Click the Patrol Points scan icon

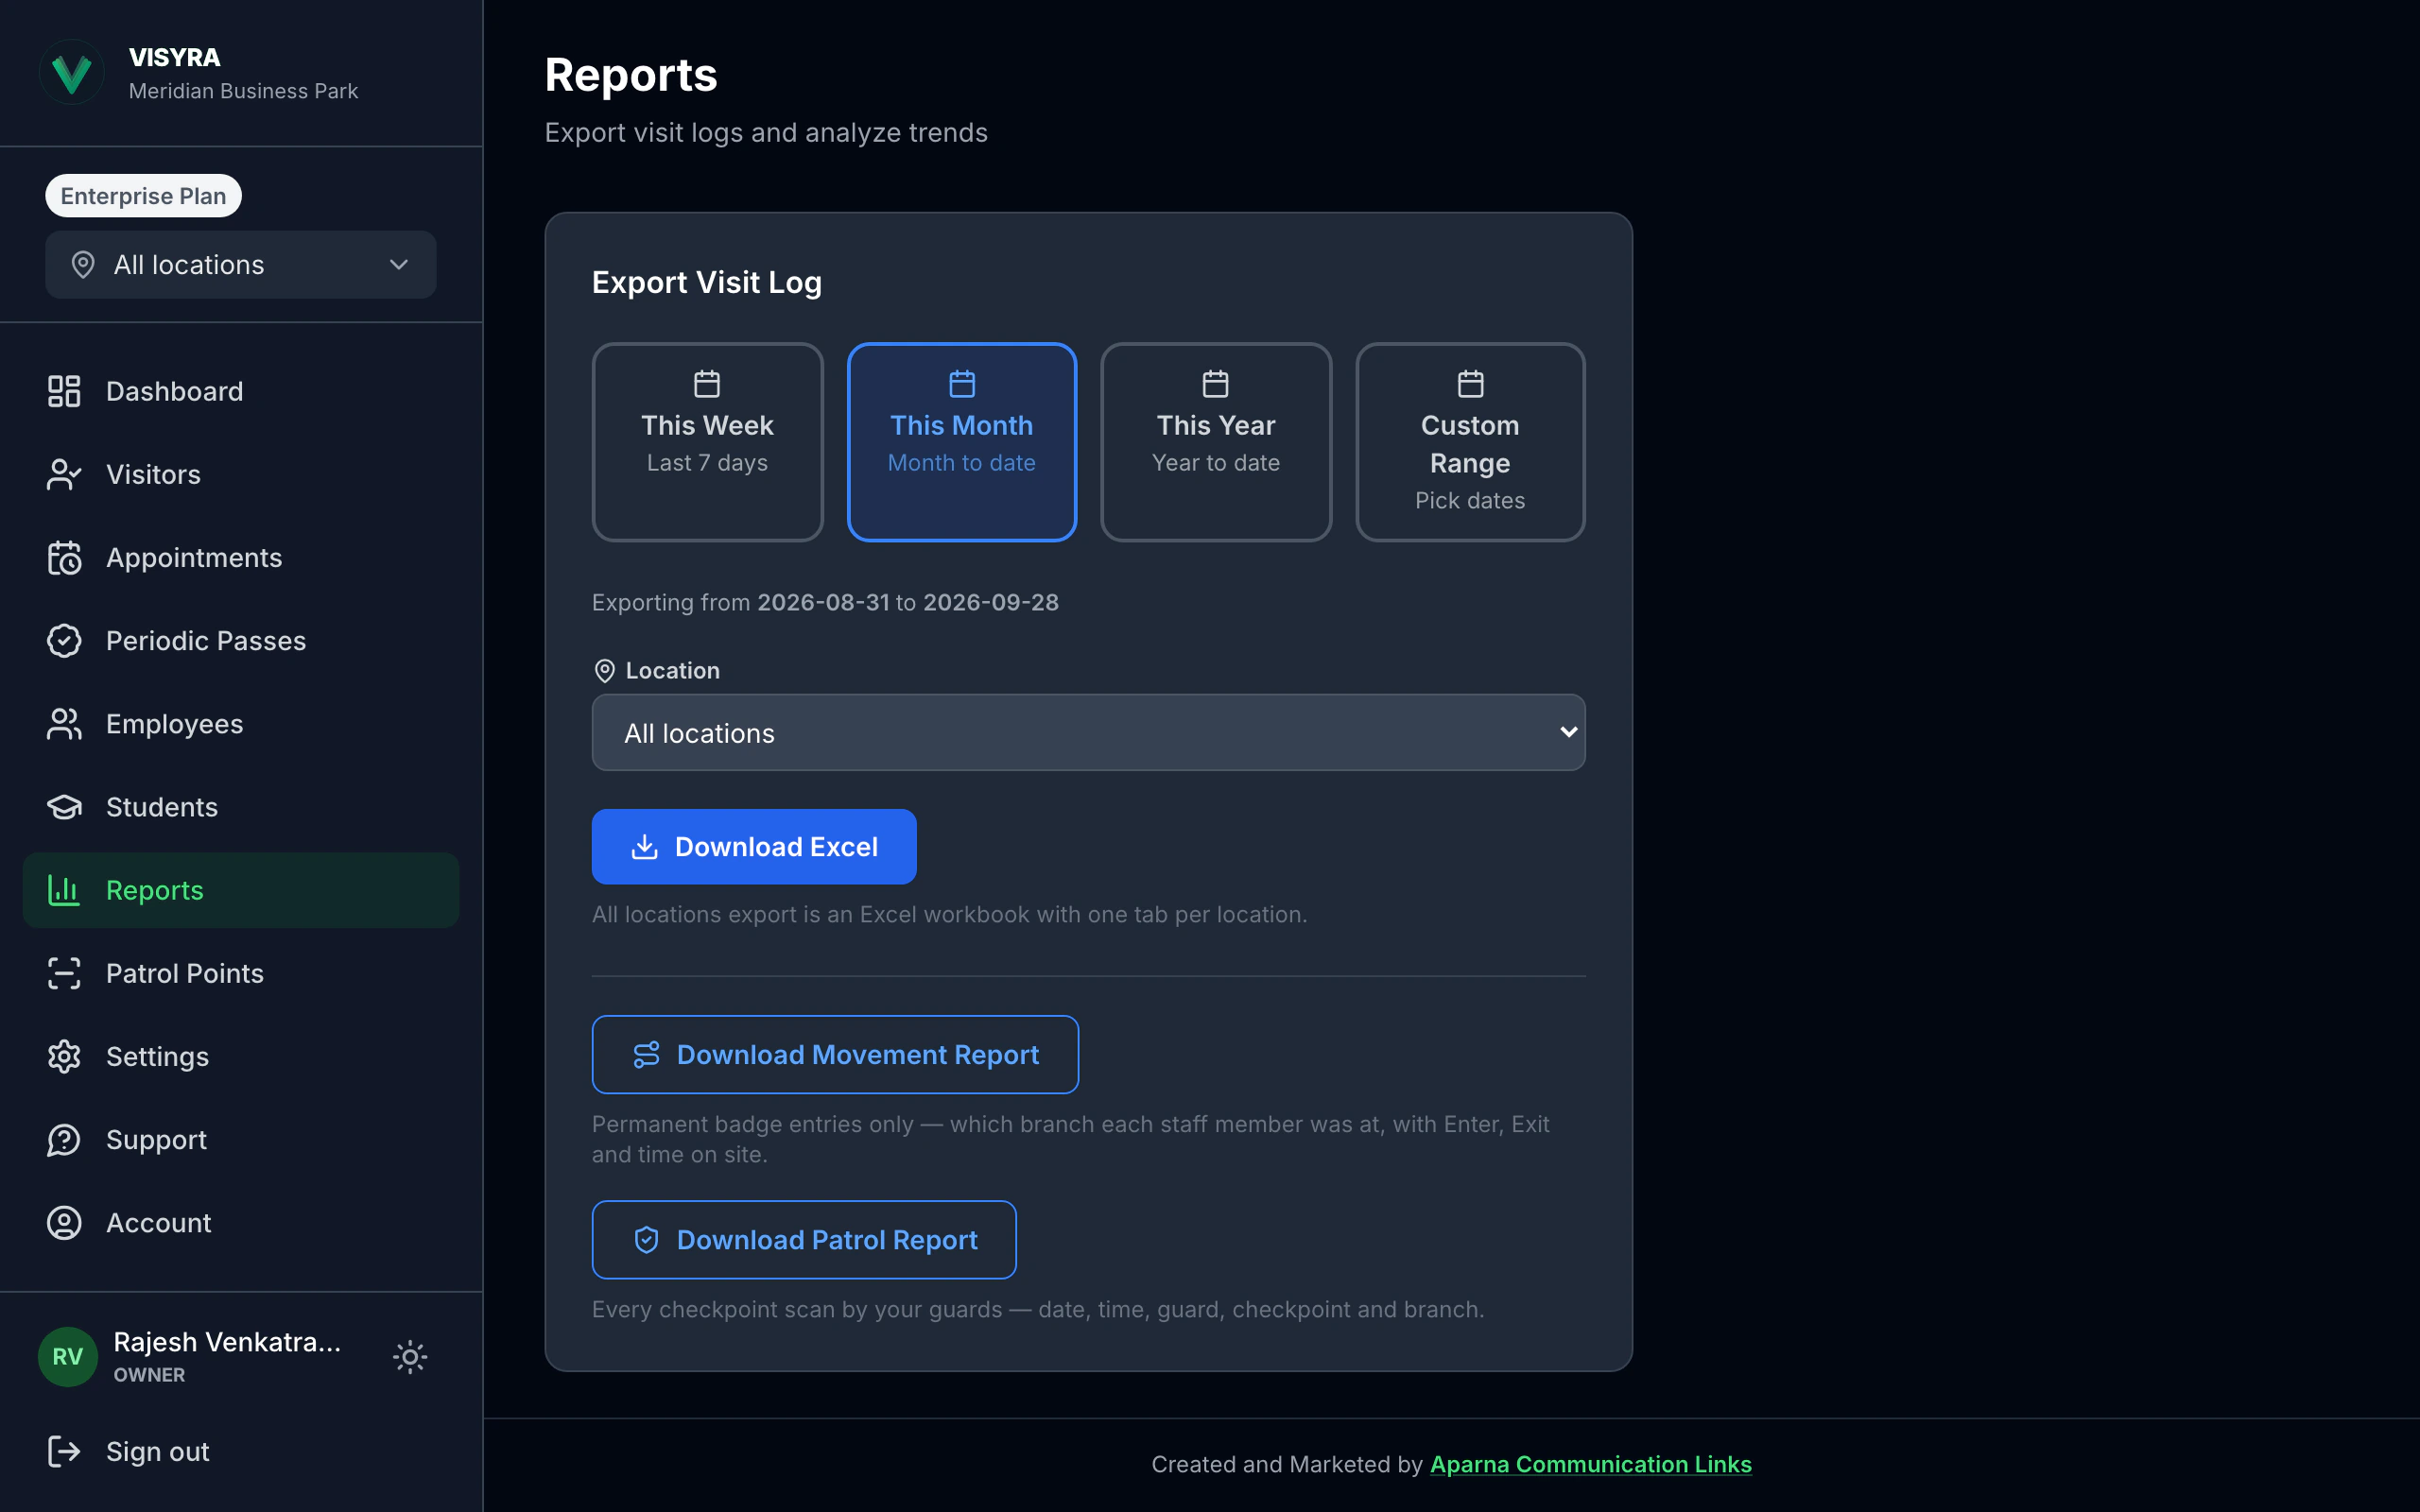click(64, 972)
